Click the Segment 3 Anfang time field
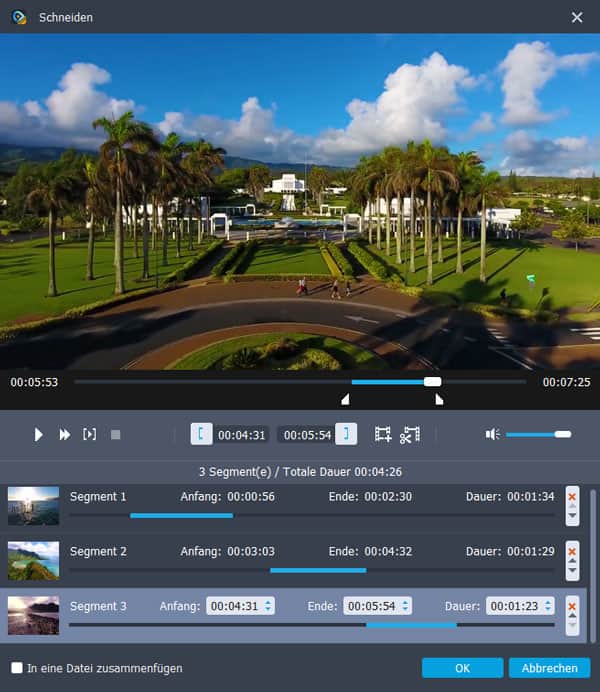 pyautogui.click(x=240, y=606)
